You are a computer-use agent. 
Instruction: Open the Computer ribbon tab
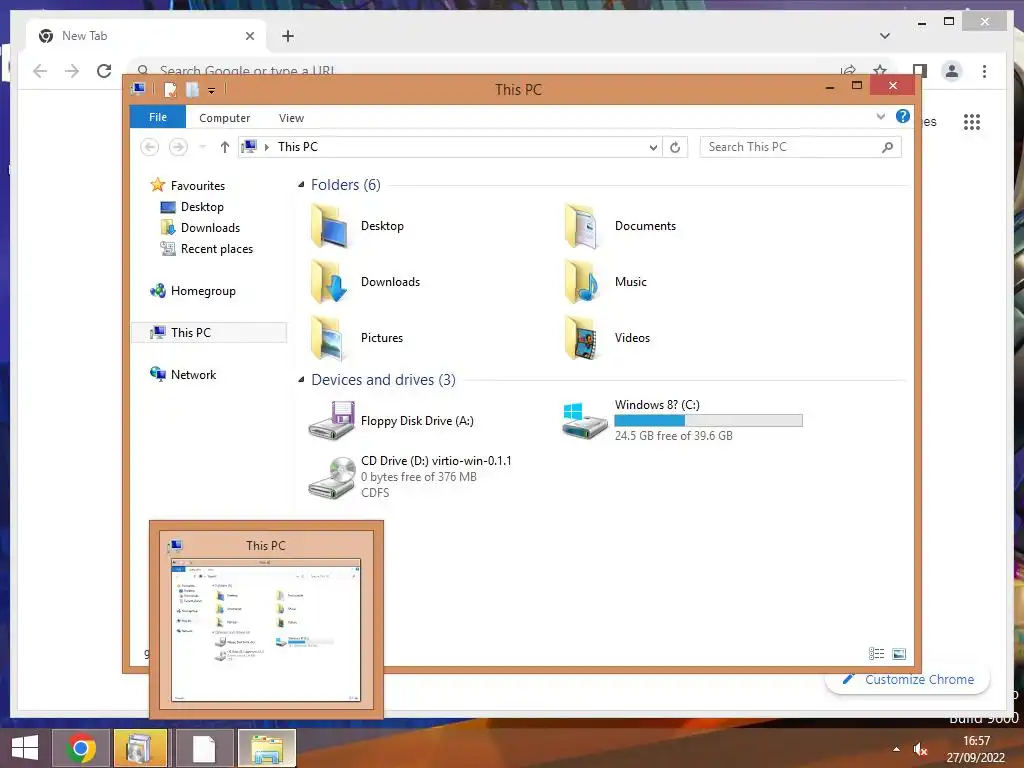coord(224,118)
